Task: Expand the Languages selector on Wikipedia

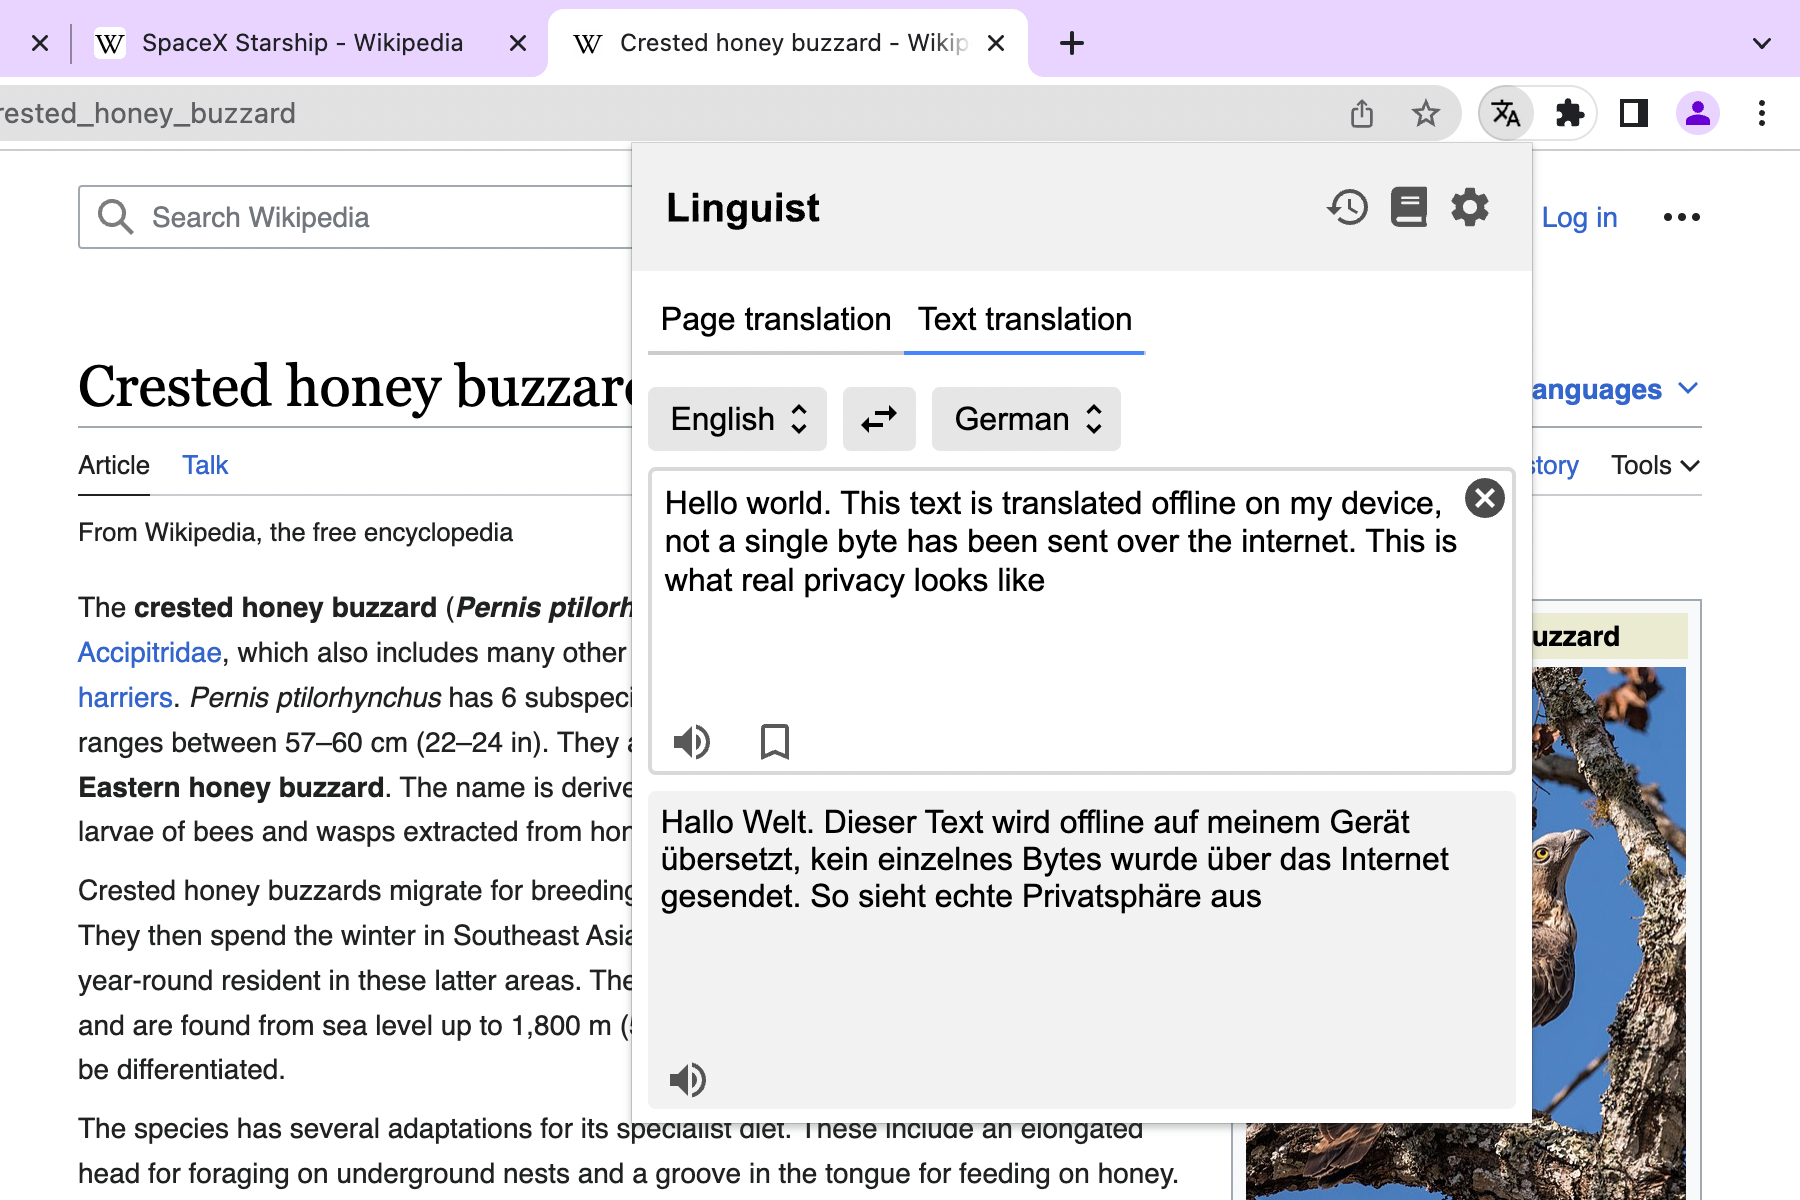Action: tap(1600, 389)
